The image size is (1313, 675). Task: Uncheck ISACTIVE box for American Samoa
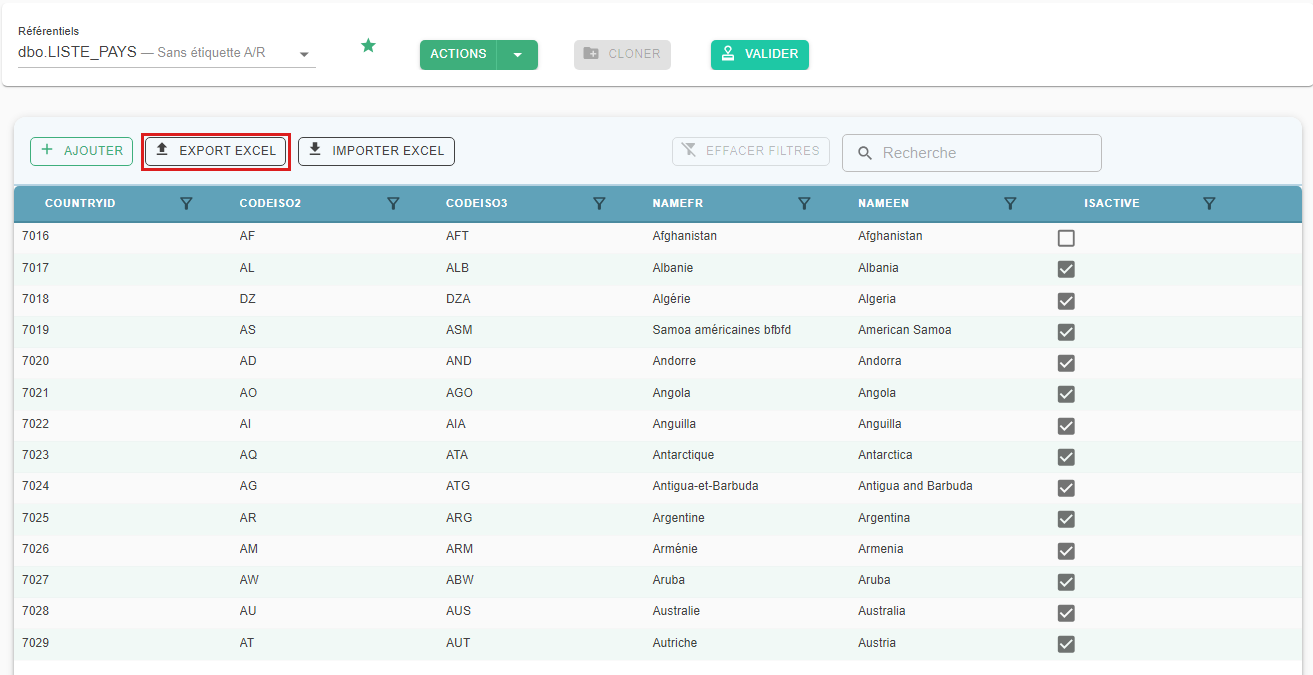pyautogui.click(x=1066, y=332)
